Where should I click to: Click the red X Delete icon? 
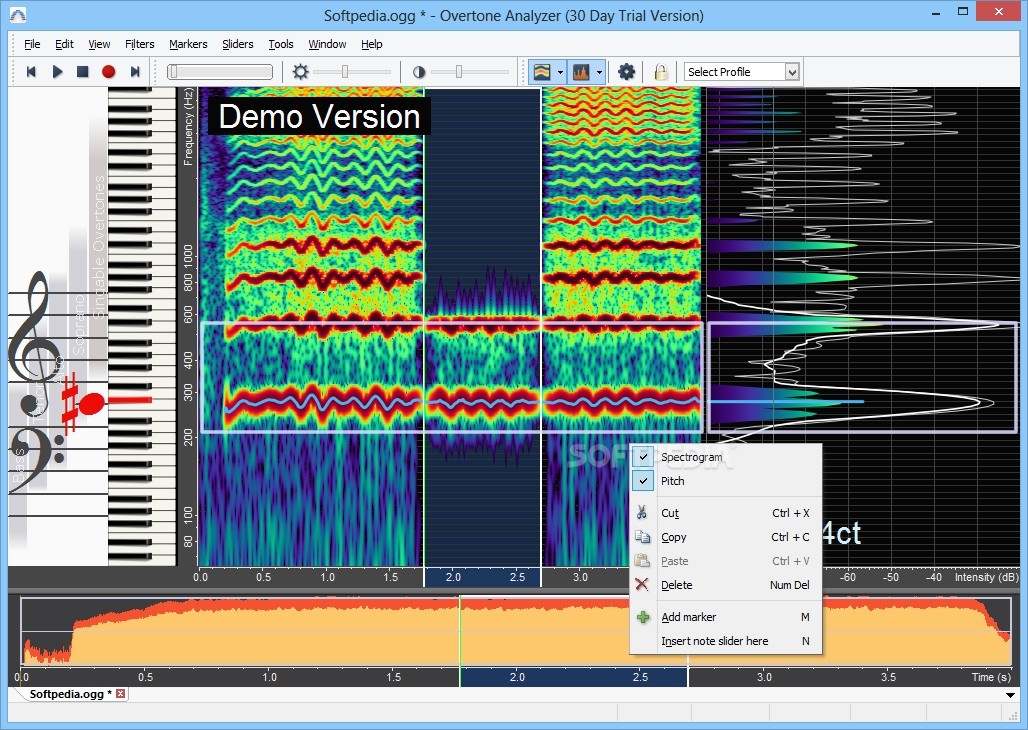(642, 584)
